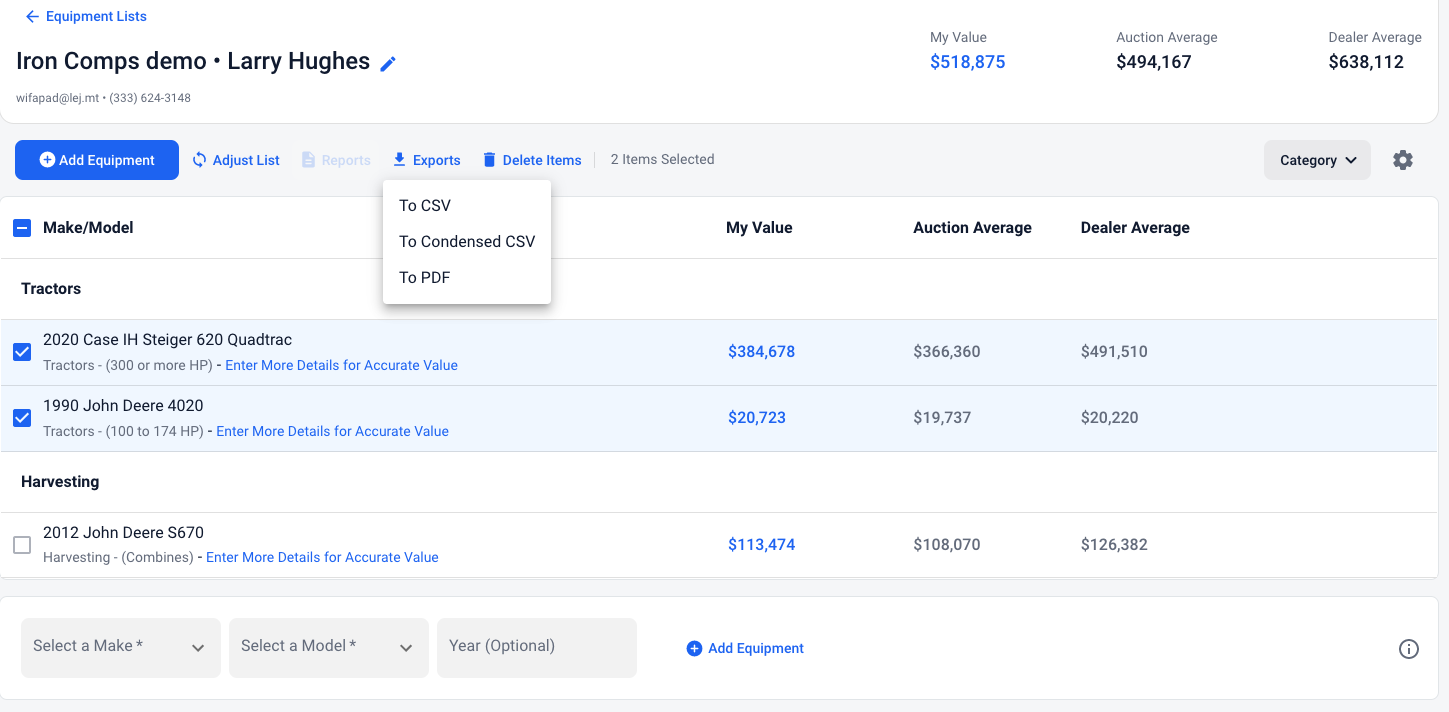Viewport: 1449px width, 712px height.
Task: Expand the Select a Model dropdown
Action: pyautogui.click(x=328, y=647)
